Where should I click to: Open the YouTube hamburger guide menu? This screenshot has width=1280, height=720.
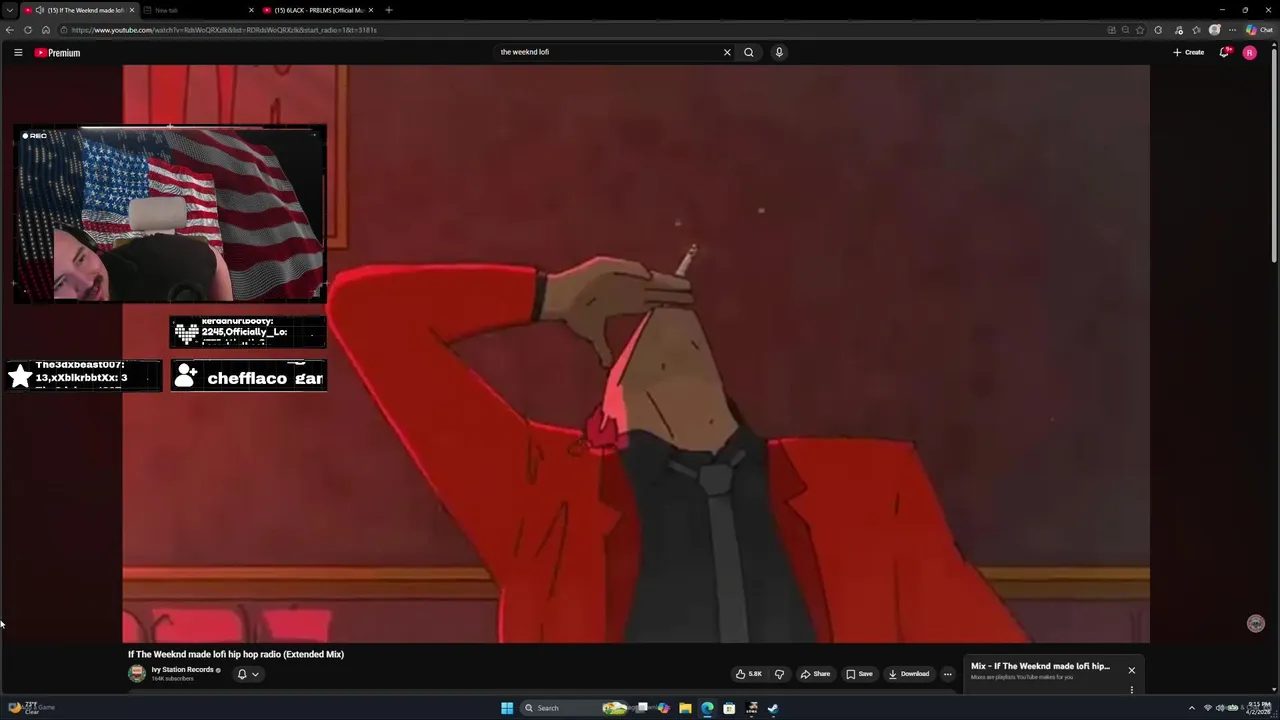18,52
